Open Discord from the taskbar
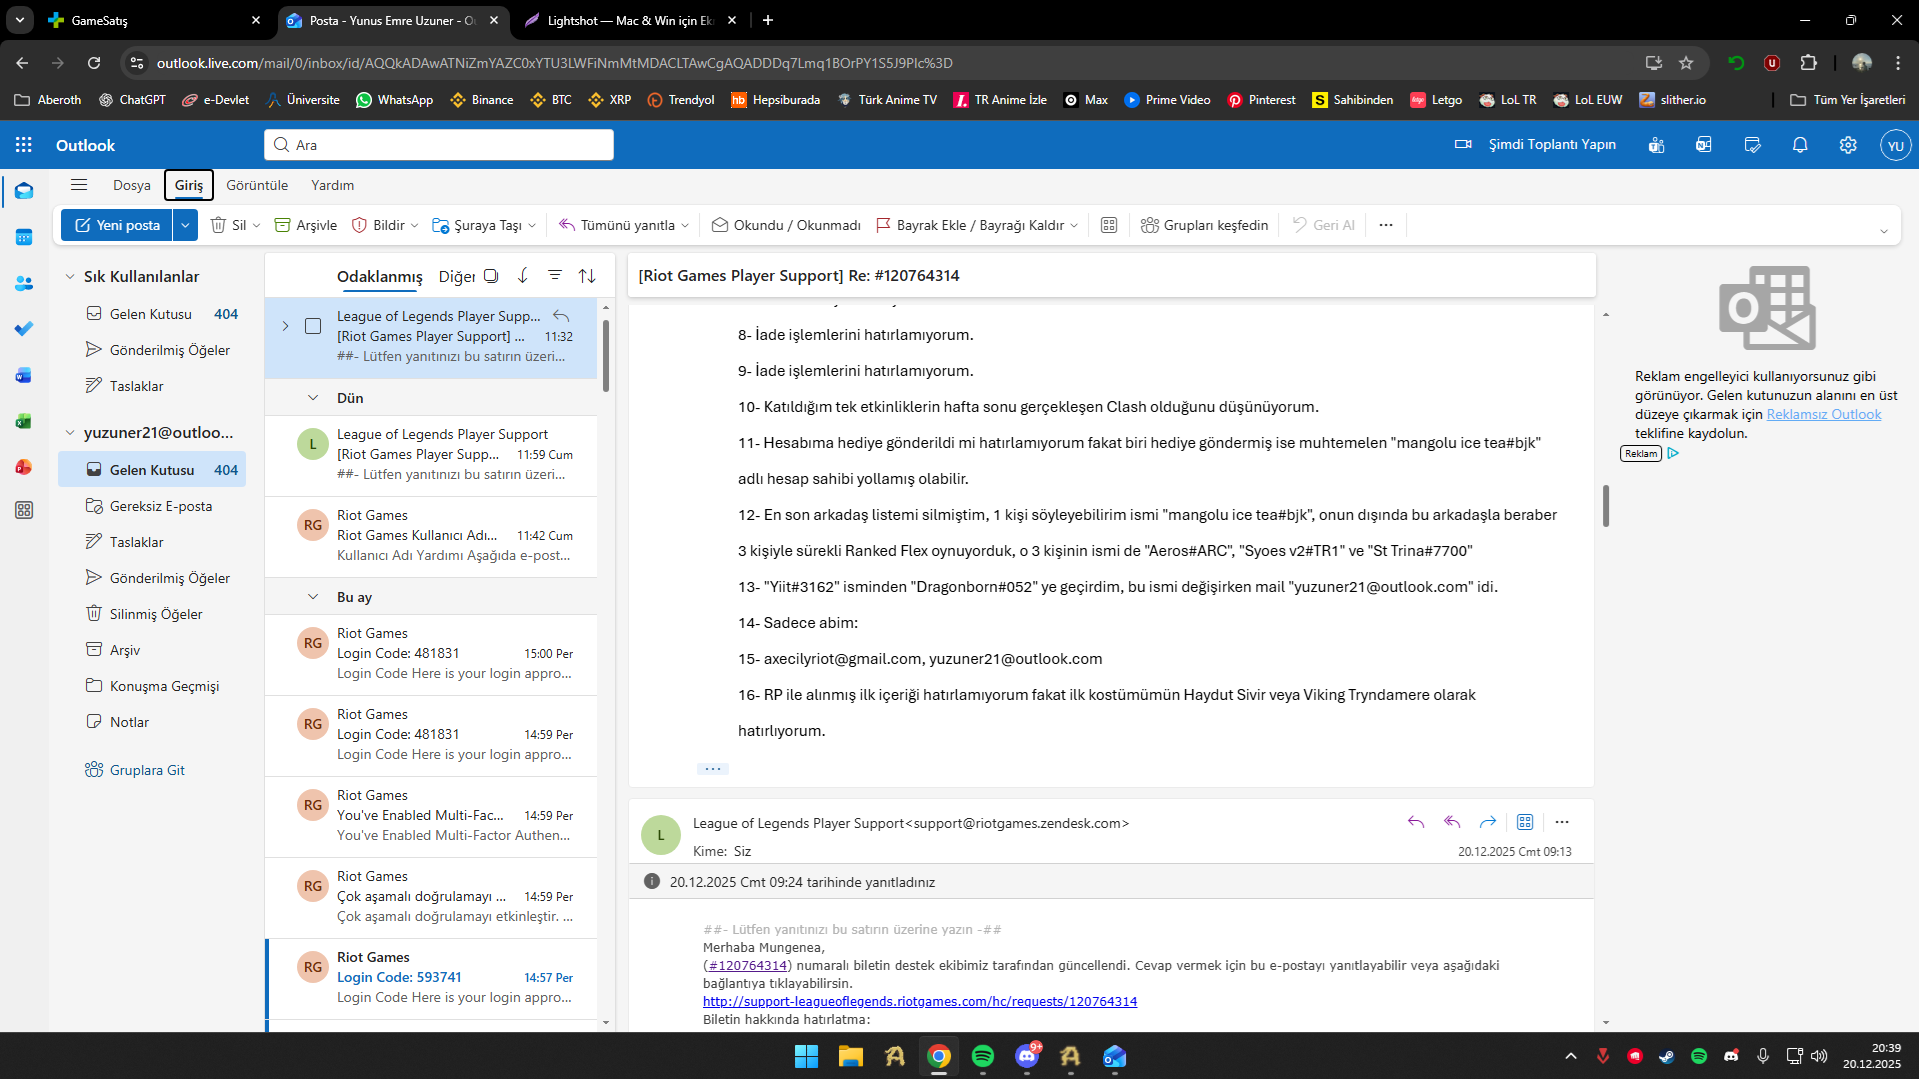Viewport: 1919px width, 1079px height. click(x=1027, y=1056)
